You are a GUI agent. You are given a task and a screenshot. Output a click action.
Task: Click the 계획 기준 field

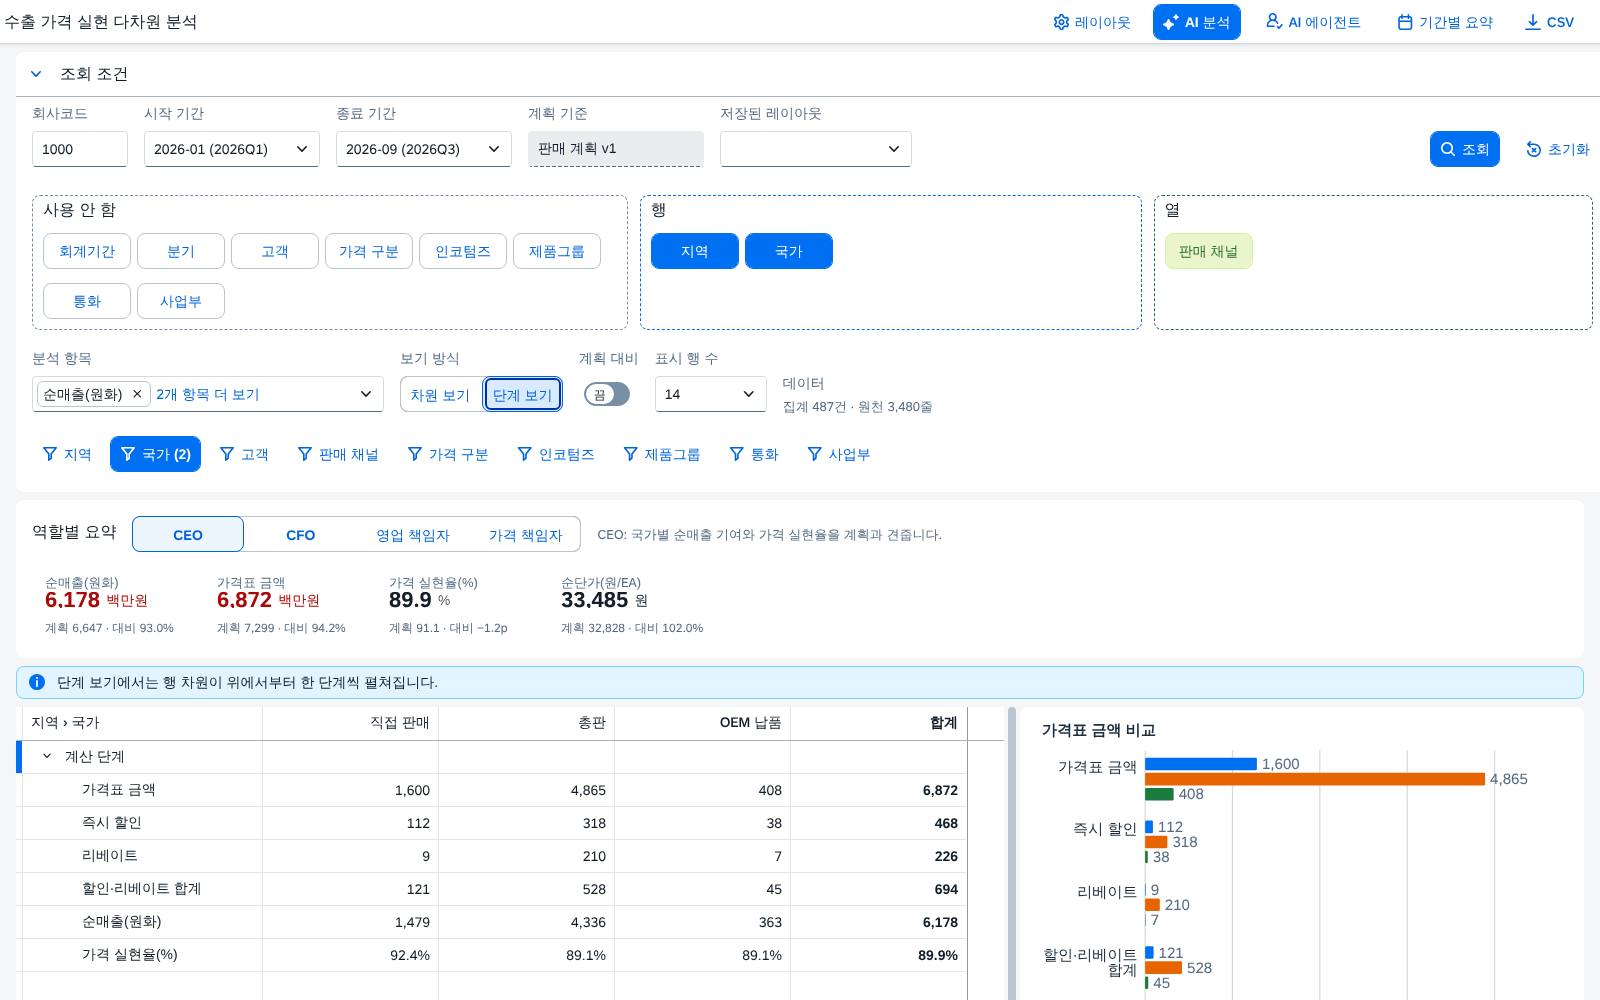[x=616, y=149]
